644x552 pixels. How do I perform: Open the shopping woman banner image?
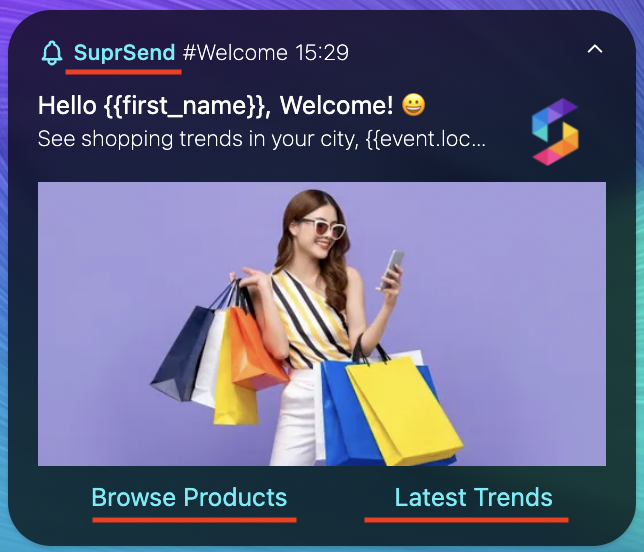(322, 324)
